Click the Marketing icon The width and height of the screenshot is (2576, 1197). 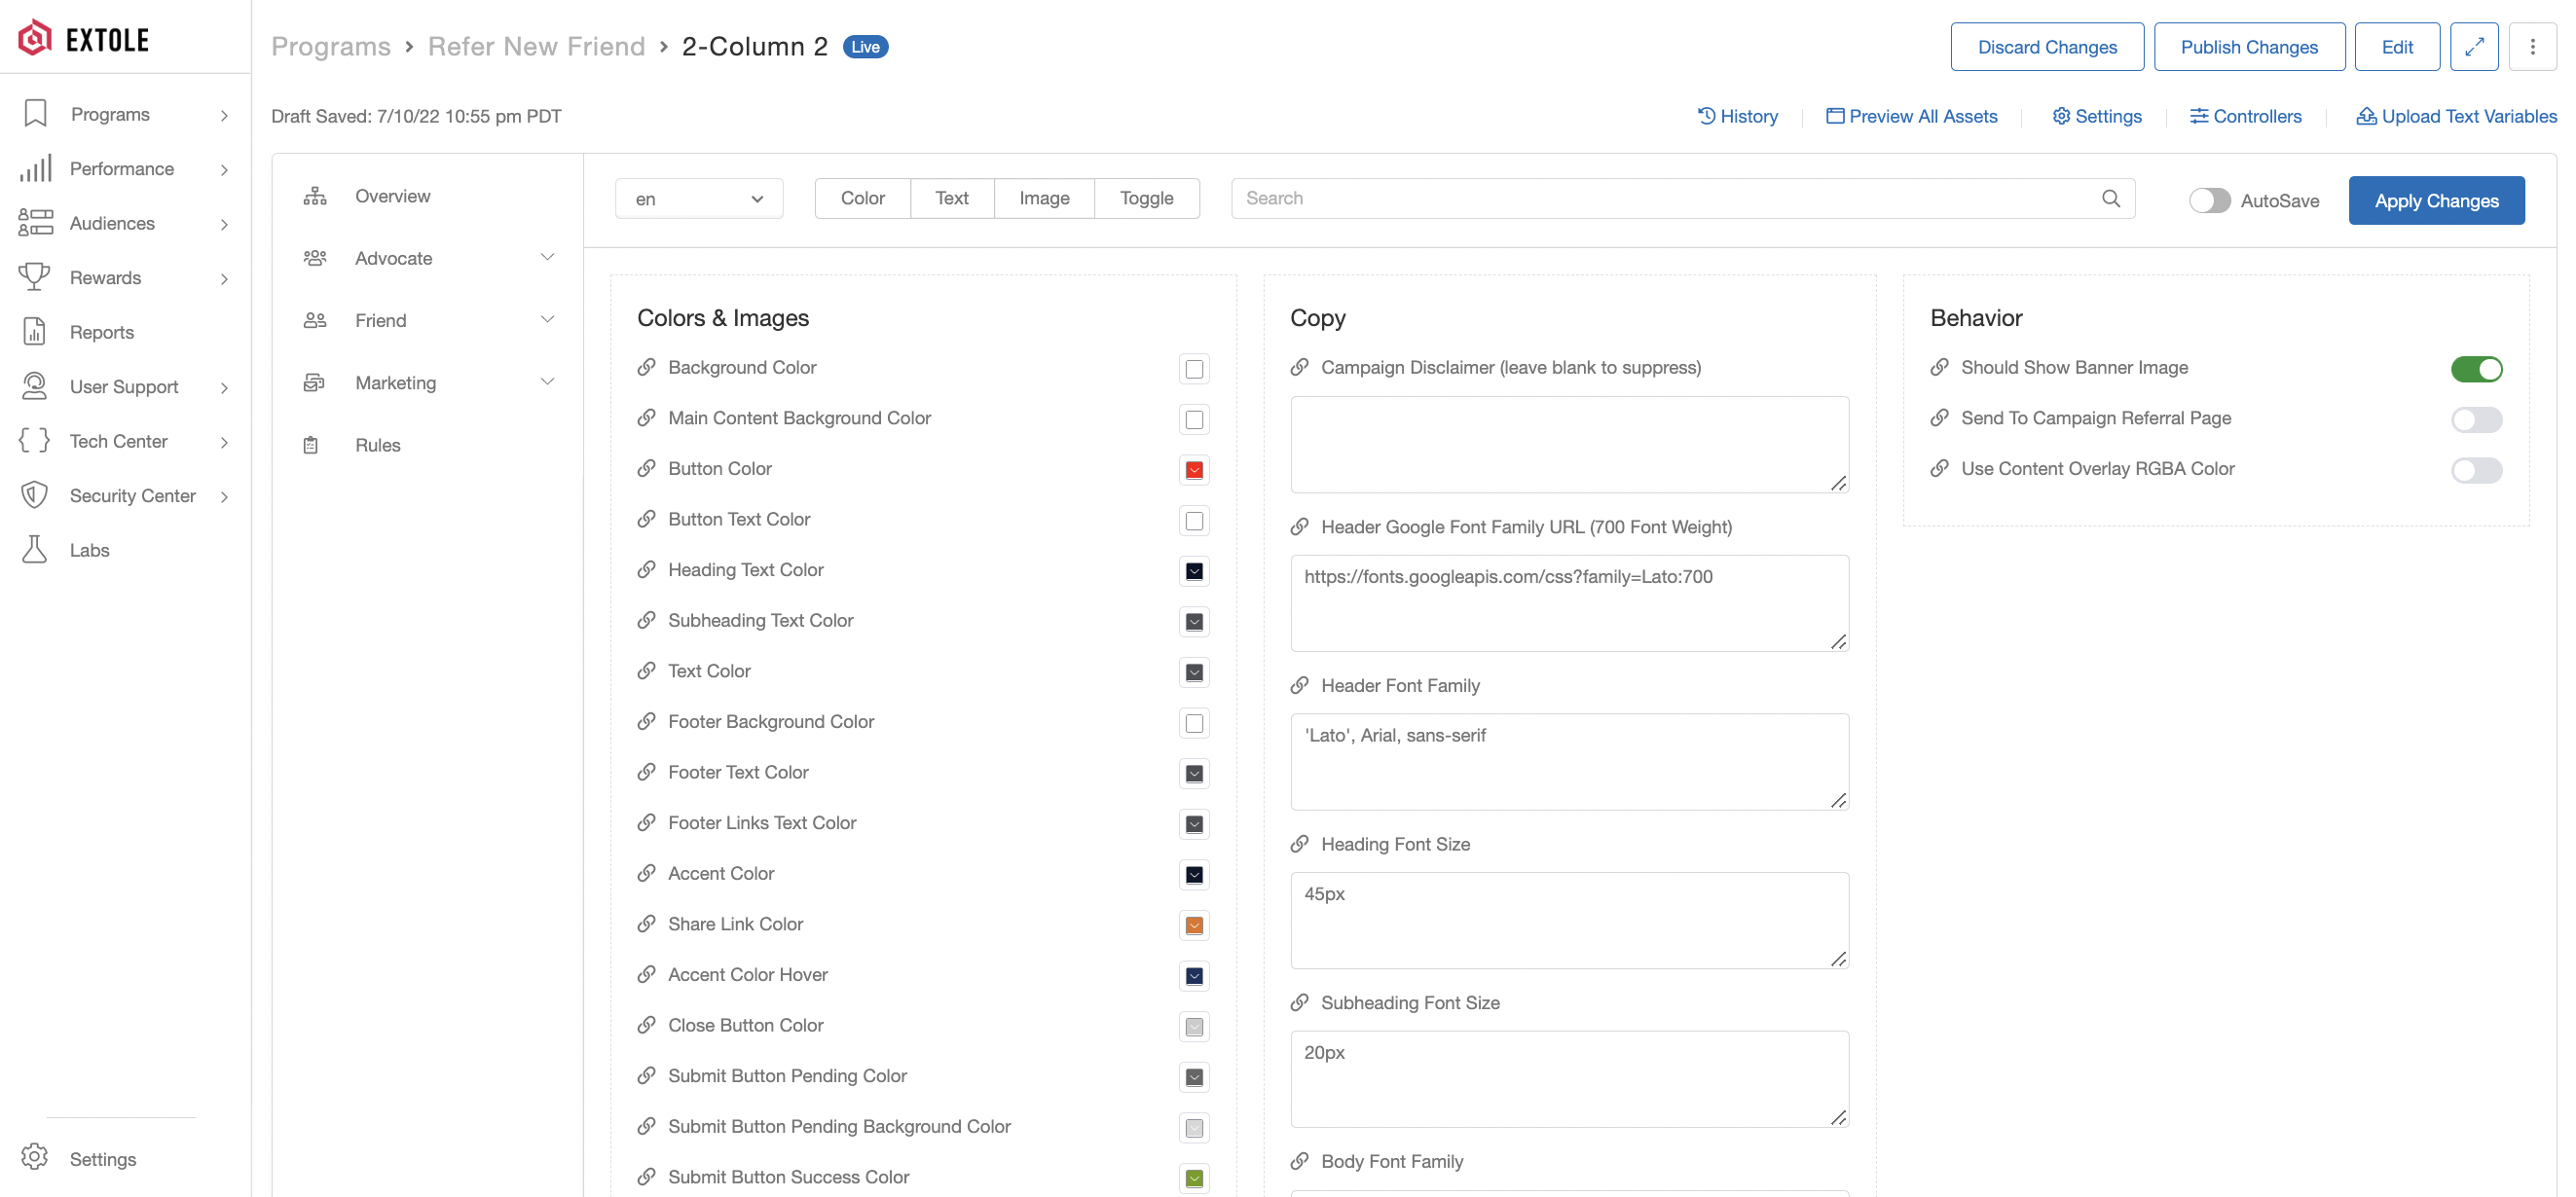point(315,382)
